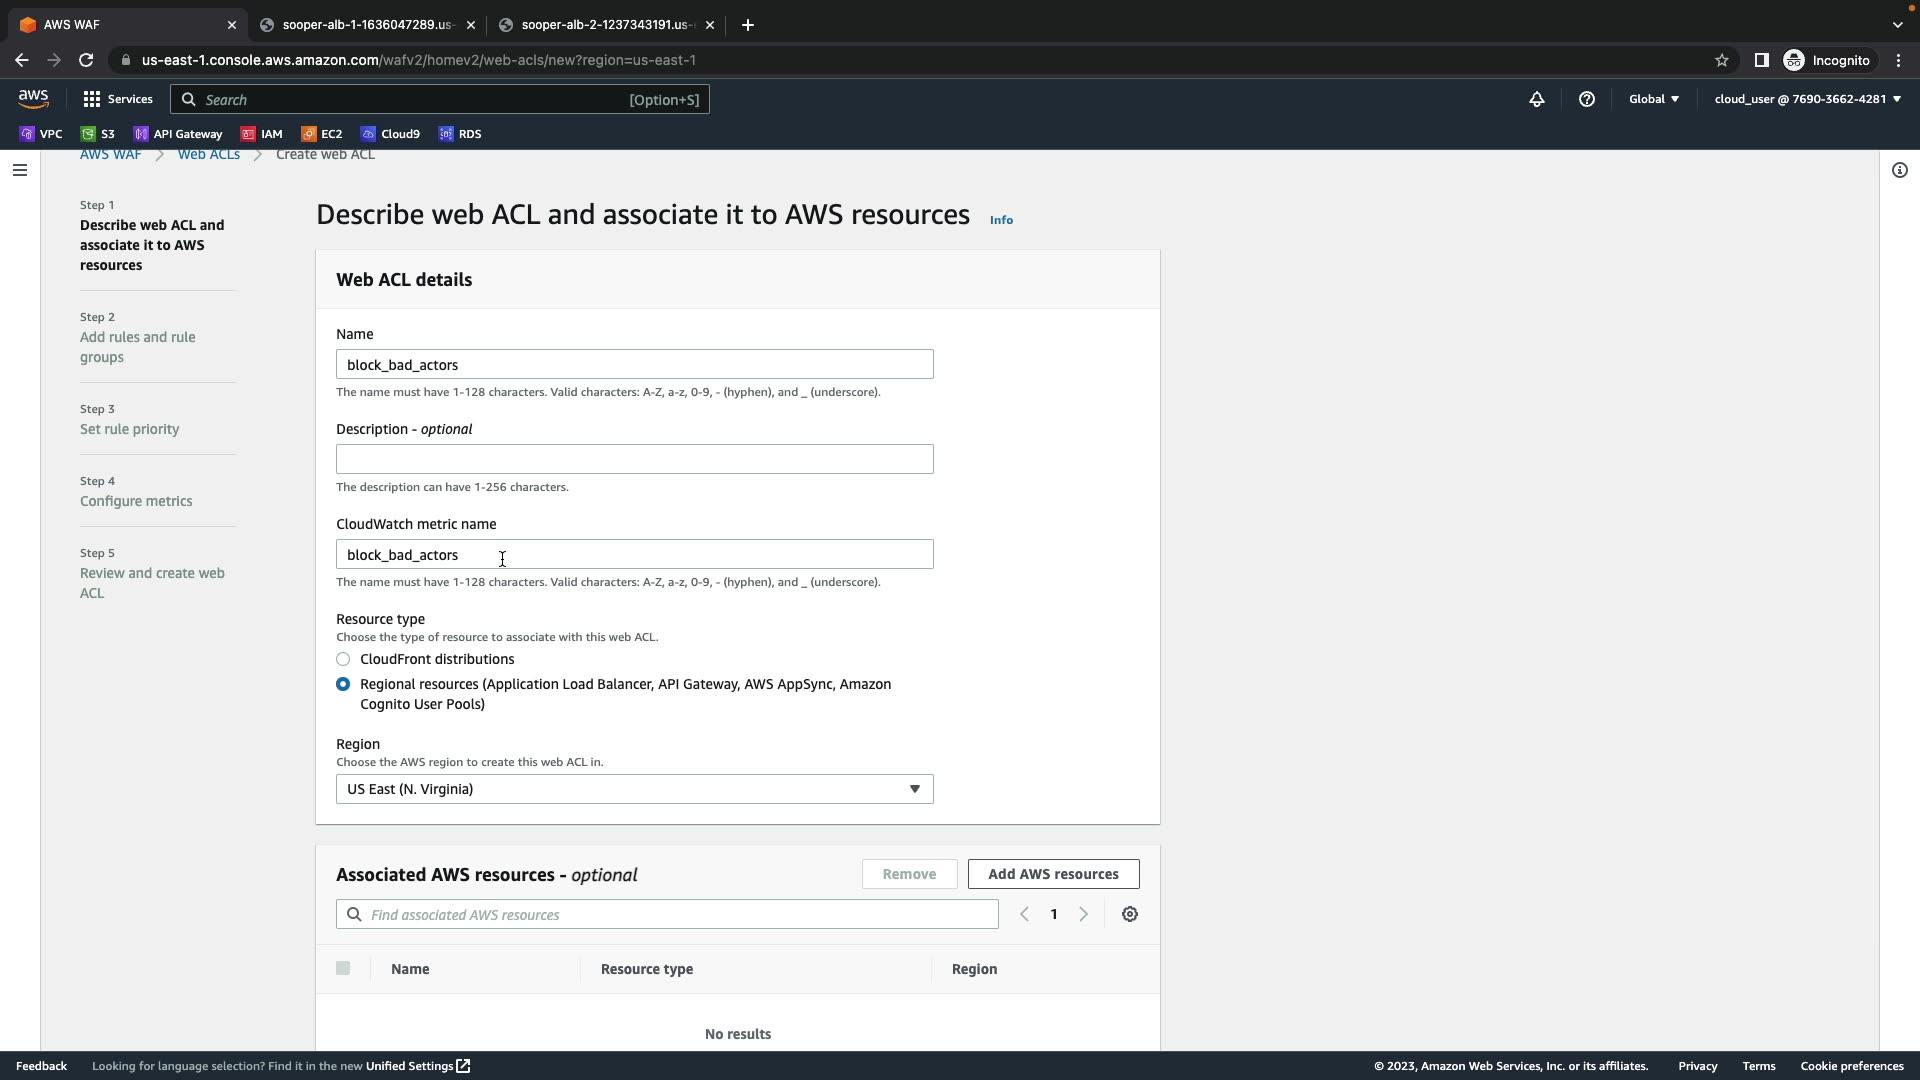The image size is (1920, 1080).
Task: Open the info panel icon at right
Action: pyautogui.click(x=1900, y=170)
